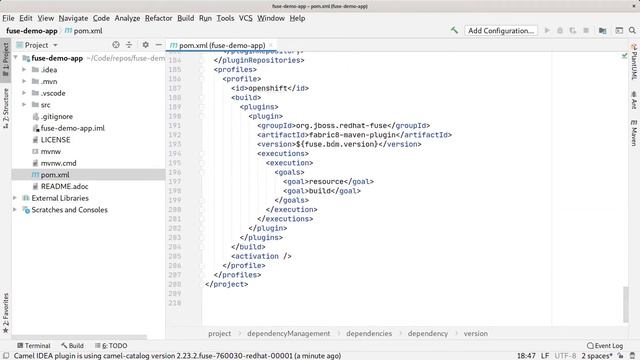Click the 2 spaces indent widget

coord(597,356)
